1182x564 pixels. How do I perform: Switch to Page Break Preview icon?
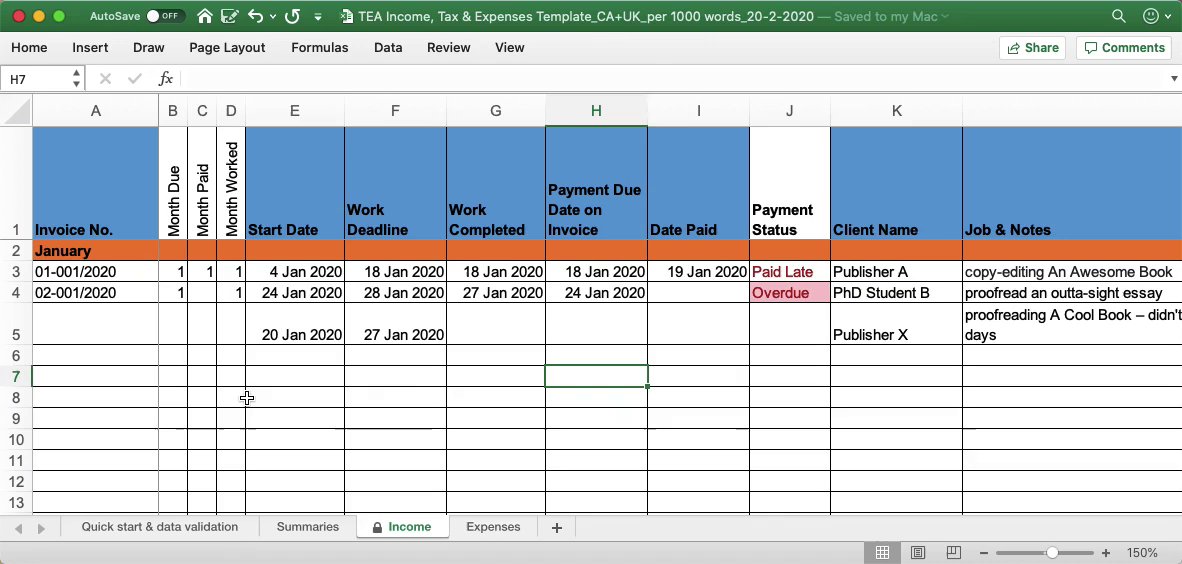953,553
